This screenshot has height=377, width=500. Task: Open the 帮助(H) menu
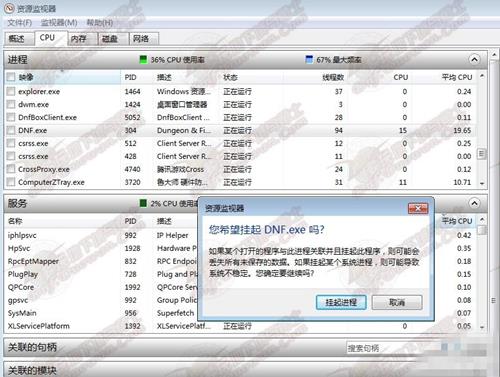click(99, 23)
